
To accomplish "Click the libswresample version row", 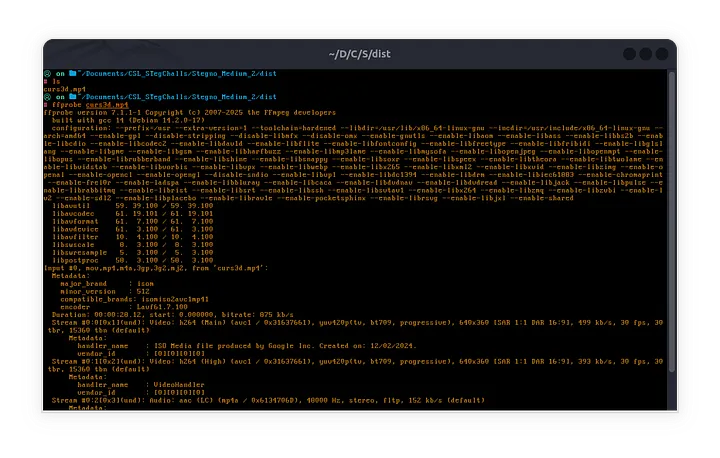I will [132, 253].
